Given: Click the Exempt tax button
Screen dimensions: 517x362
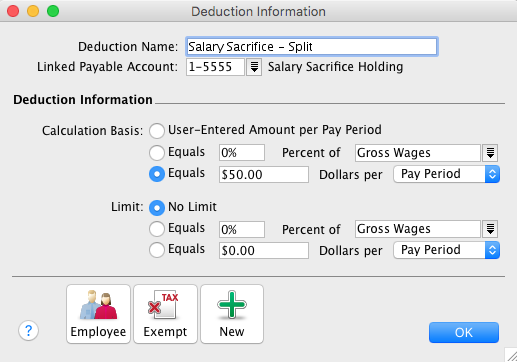Looking at the screenshot, I should pos(165,314).
